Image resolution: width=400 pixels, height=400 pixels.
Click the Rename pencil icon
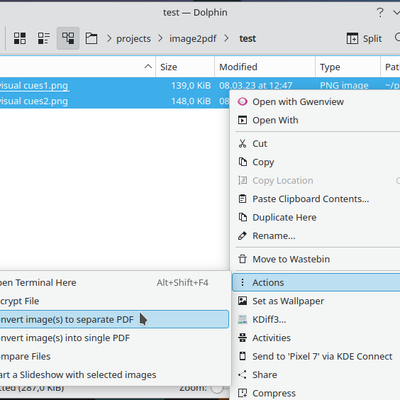pos(242,236)
